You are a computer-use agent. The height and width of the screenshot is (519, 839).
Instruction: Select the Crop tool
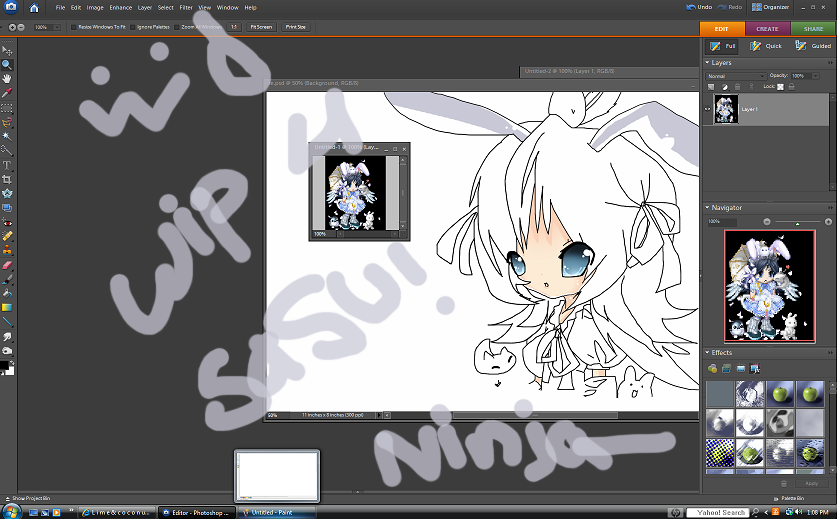click(7, 179)
